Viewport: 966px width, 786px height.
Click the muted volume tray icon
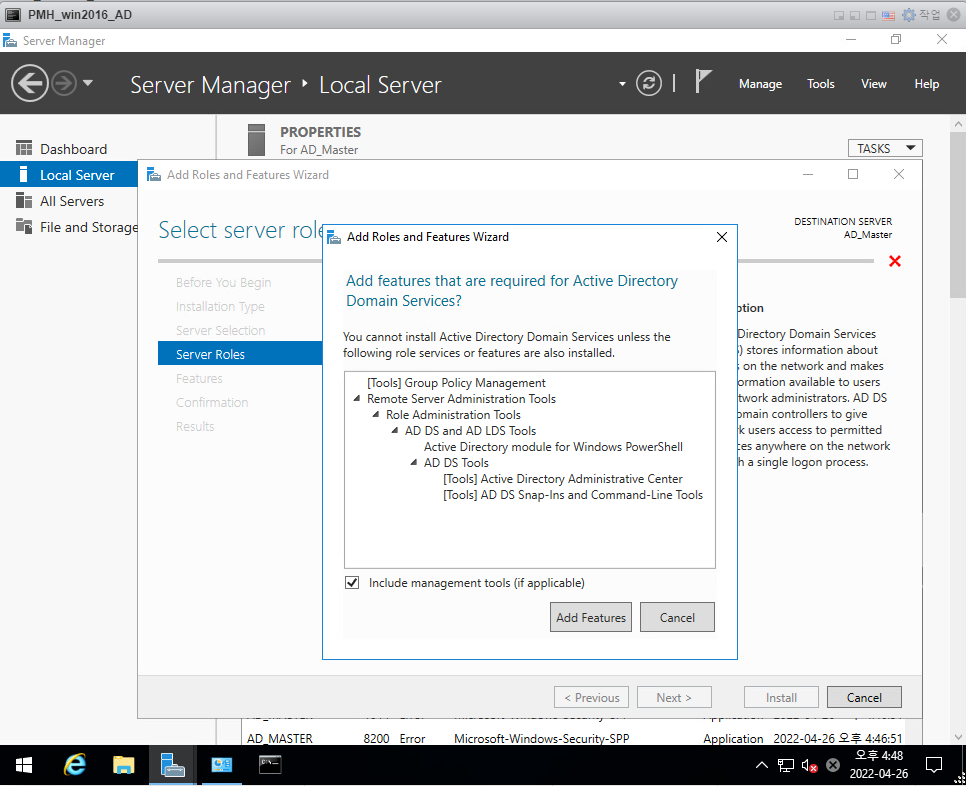click(809, 765)
